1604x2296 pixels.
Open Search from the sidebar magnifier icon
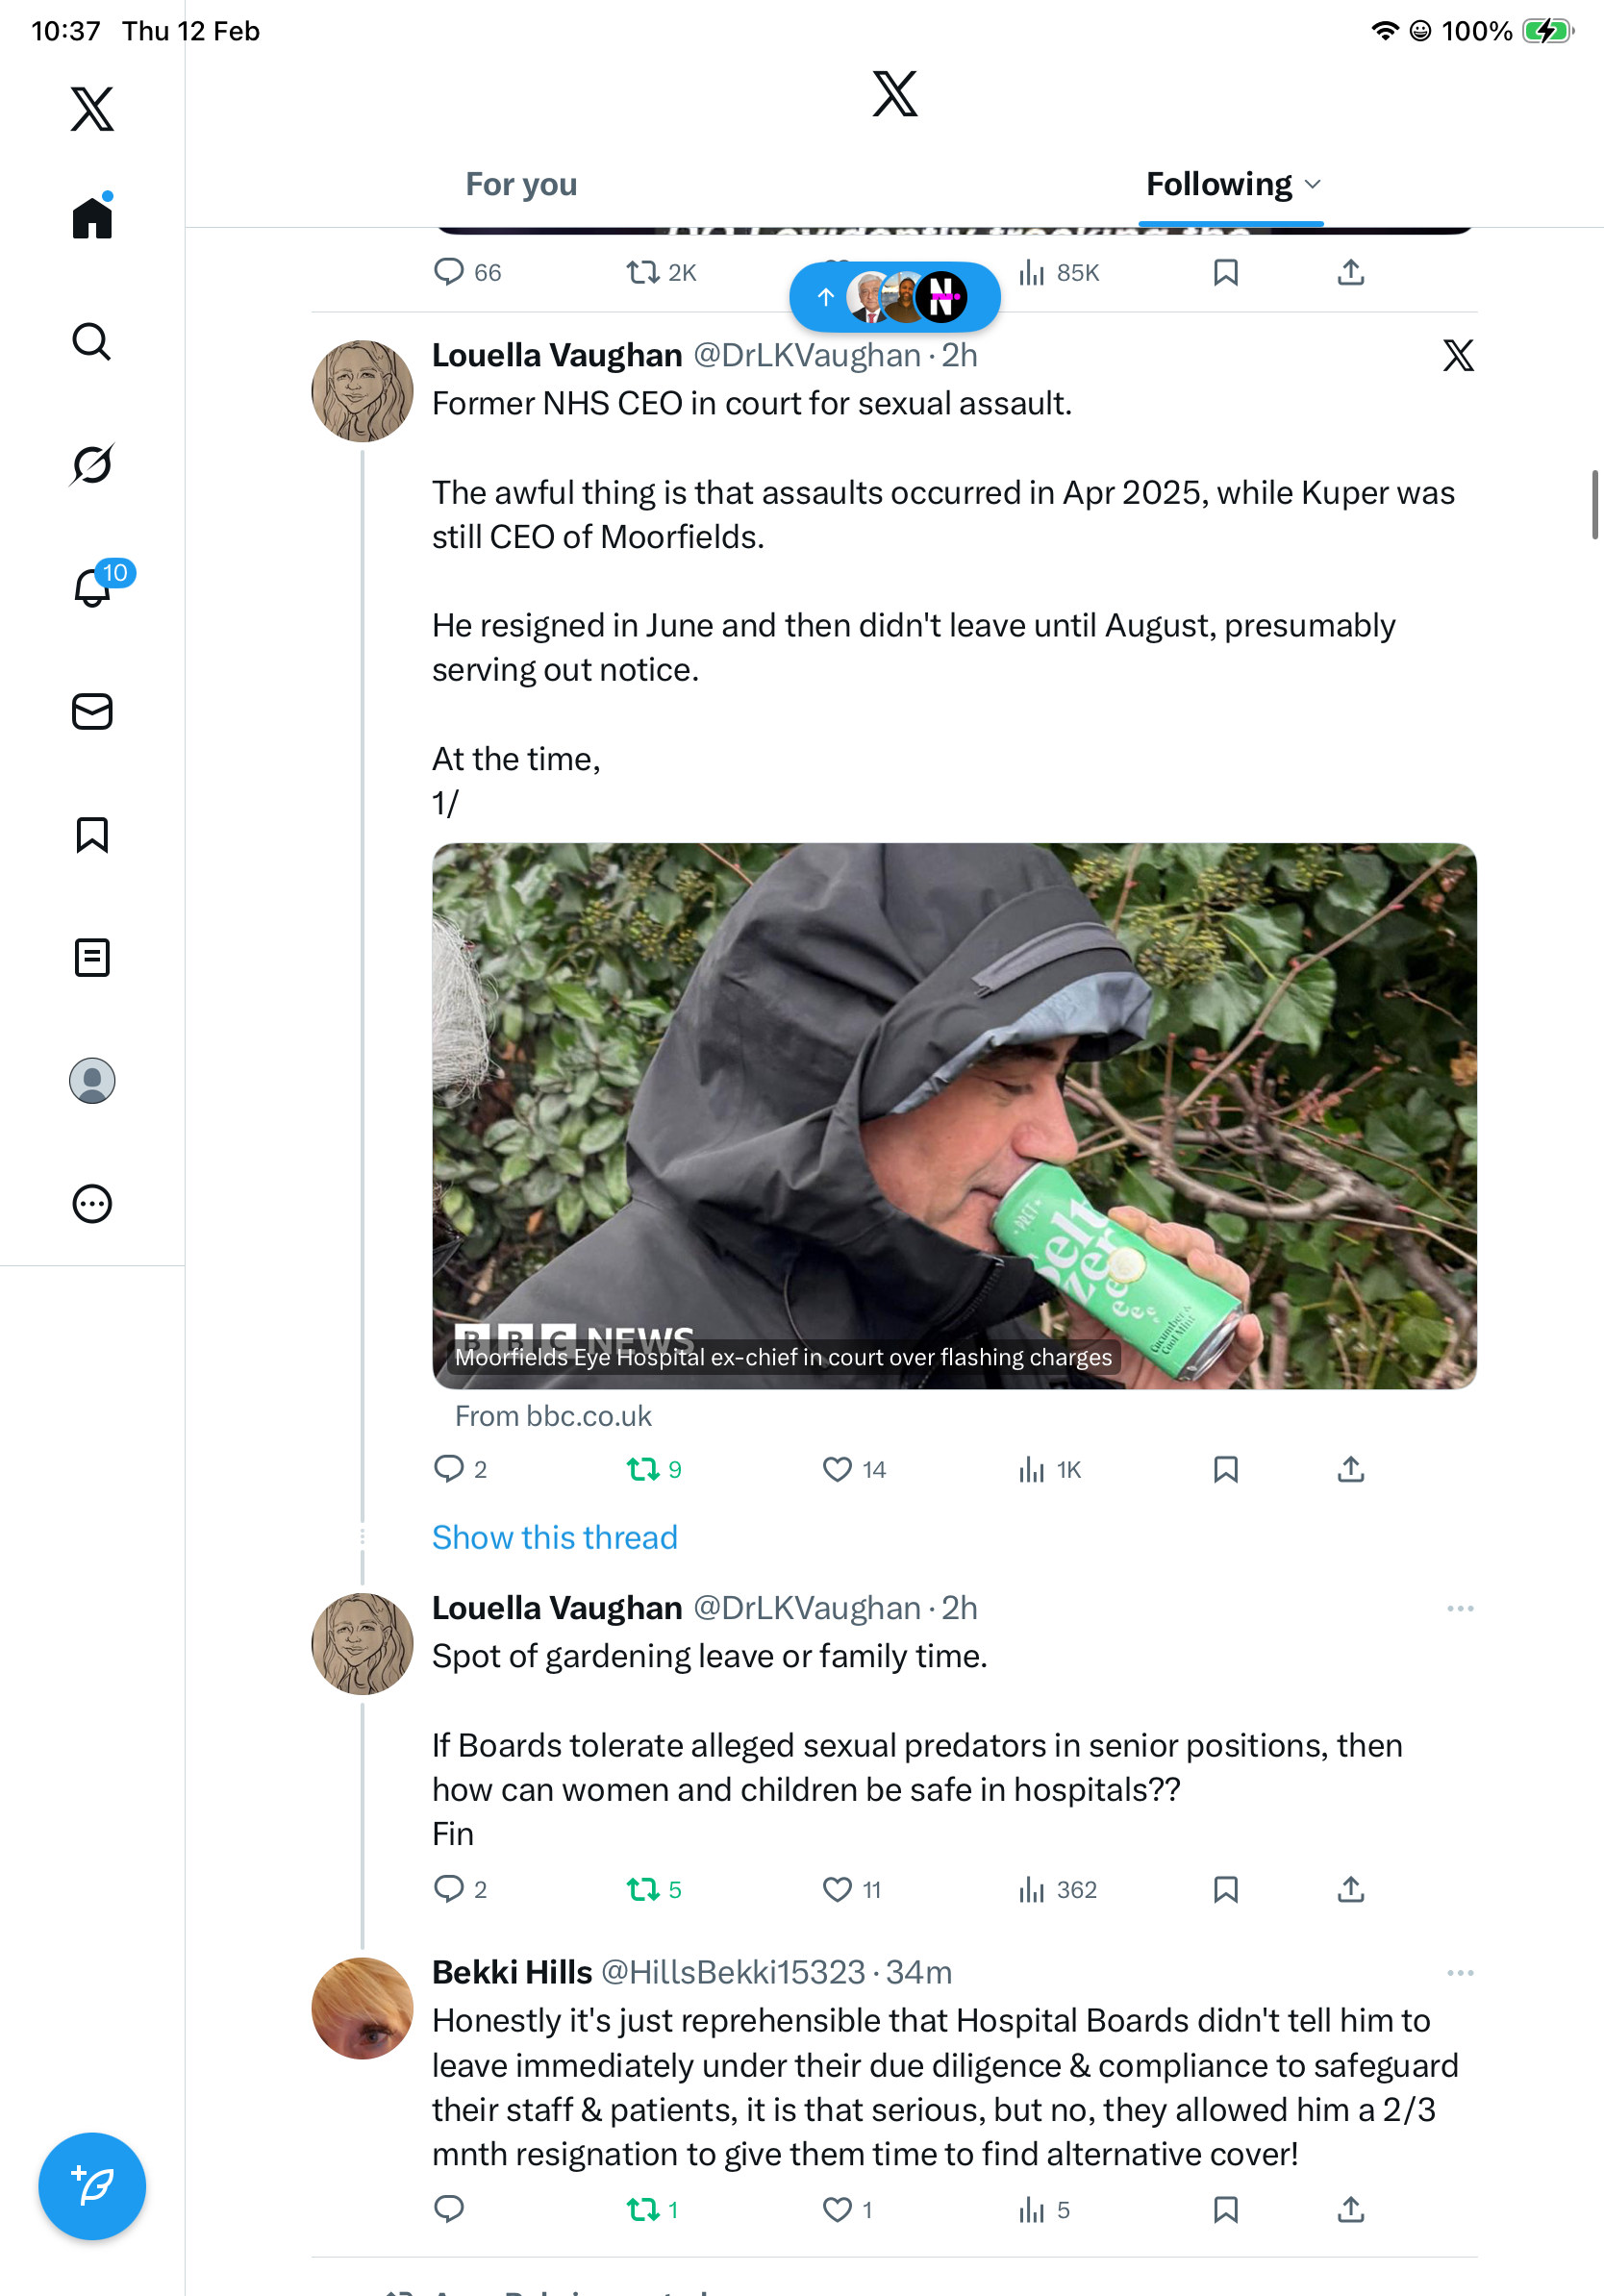[92, 342]
